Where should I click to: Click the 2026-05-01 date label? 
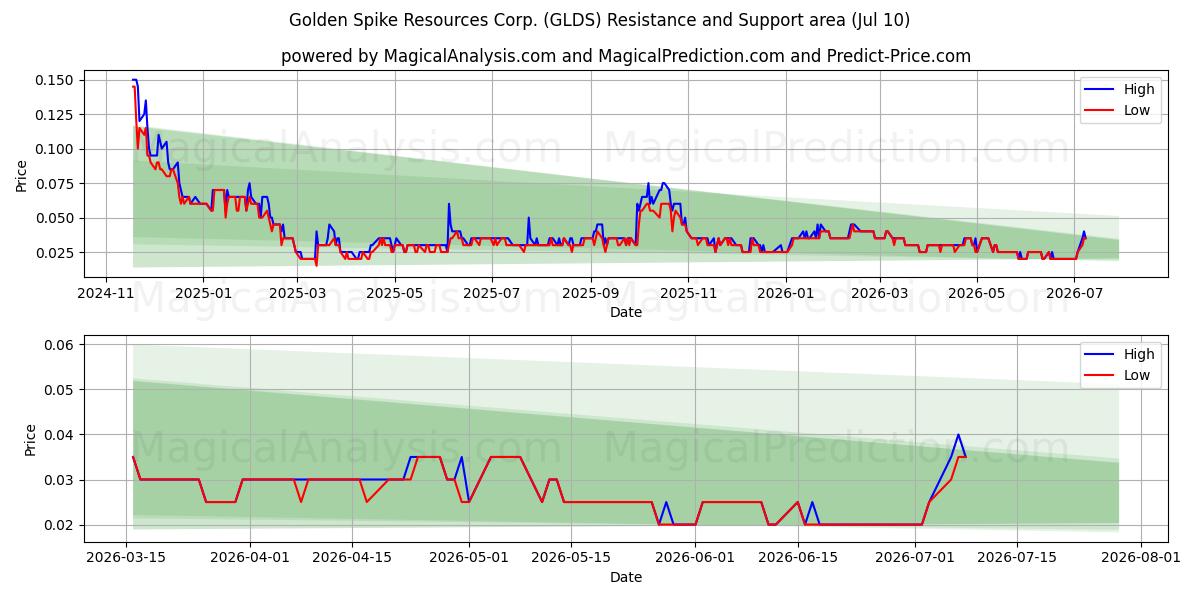pyautogui.click(x=468, y=558)
